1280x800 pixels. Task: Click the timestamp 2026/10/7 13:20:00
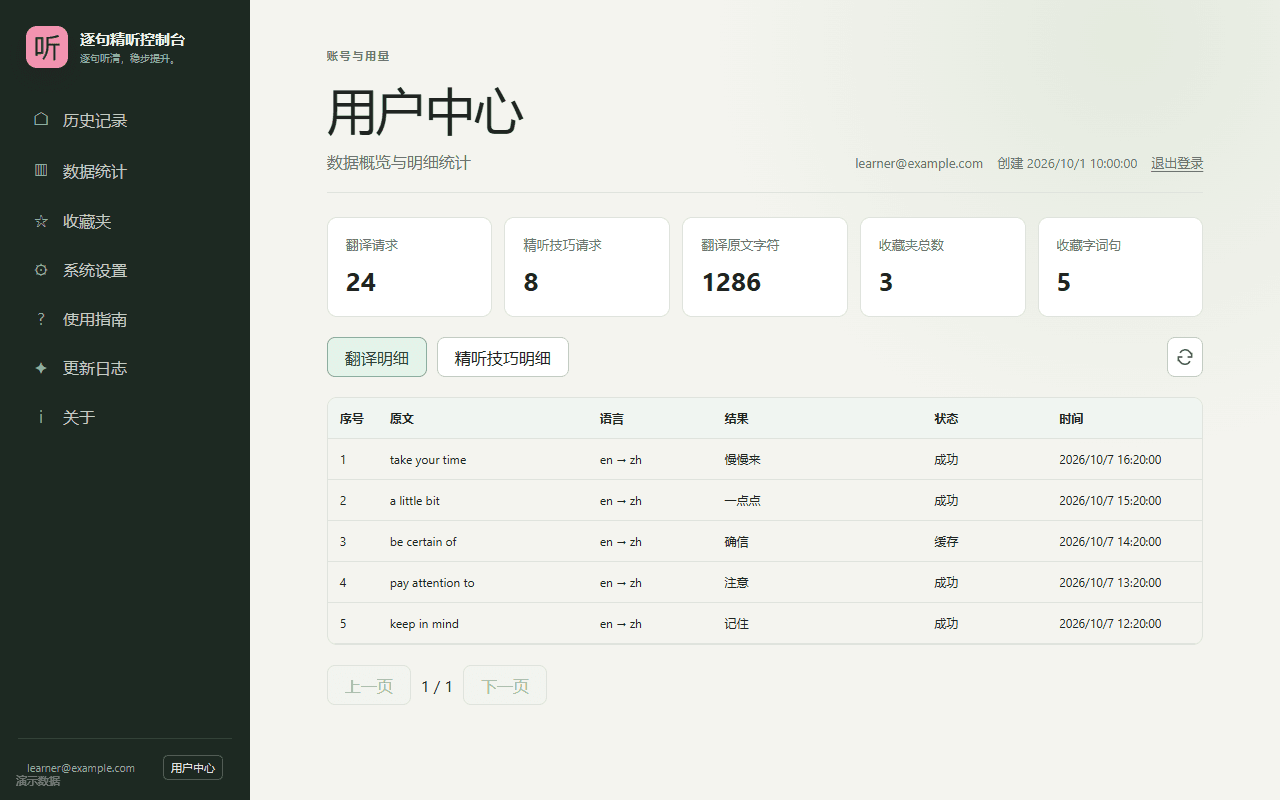click(x=1110, y=583)
